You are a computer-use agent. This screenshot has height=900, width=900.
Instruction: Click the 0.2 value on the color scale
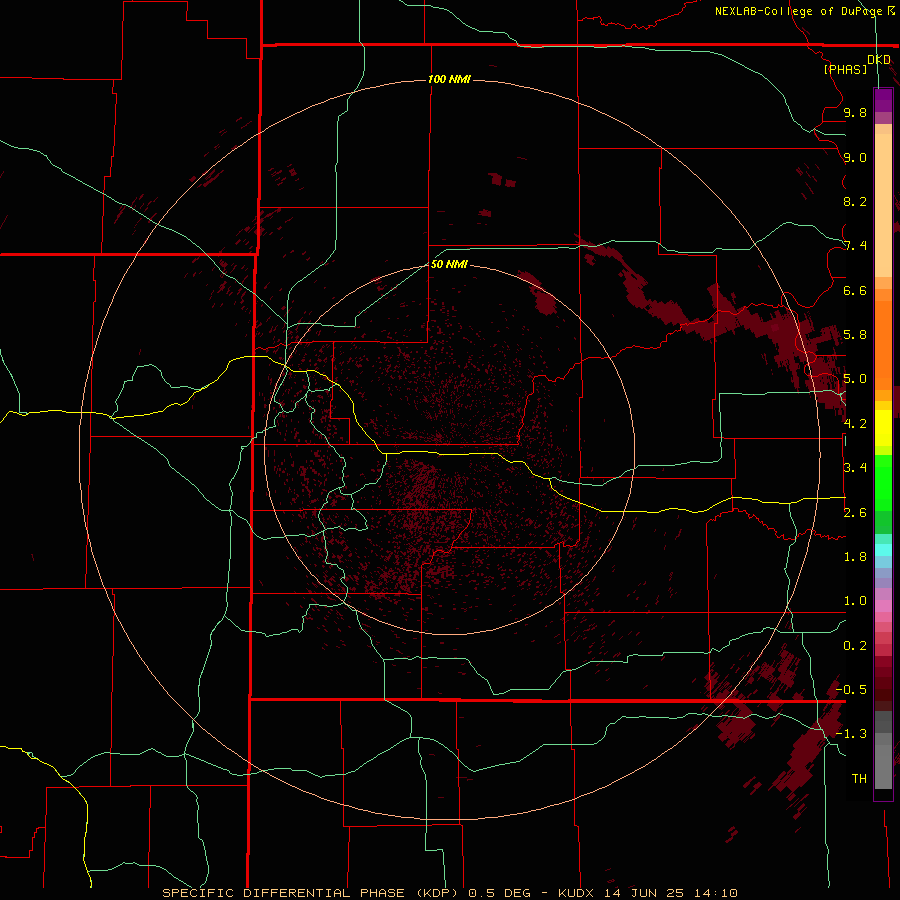pos(855,646)
